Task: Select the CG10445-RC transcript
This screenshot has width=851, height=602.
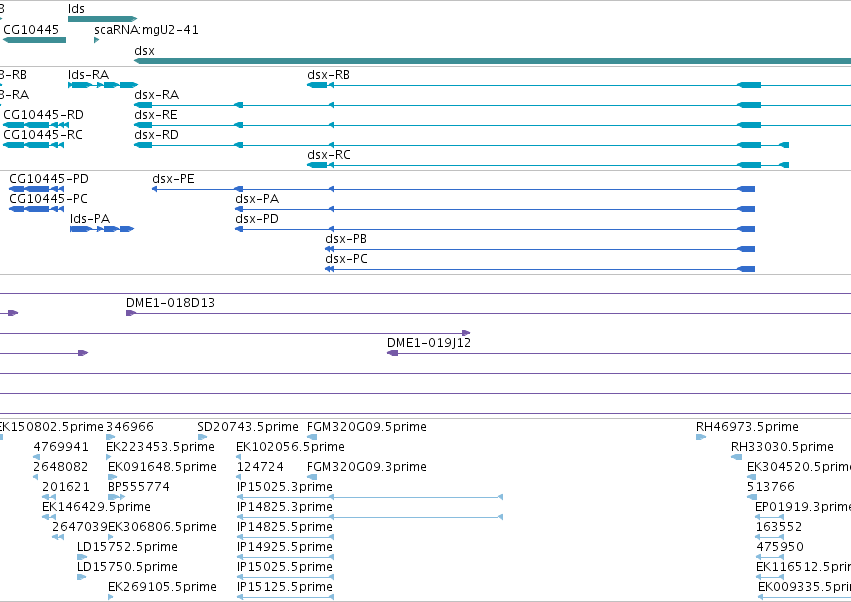Action: (34, 145)
